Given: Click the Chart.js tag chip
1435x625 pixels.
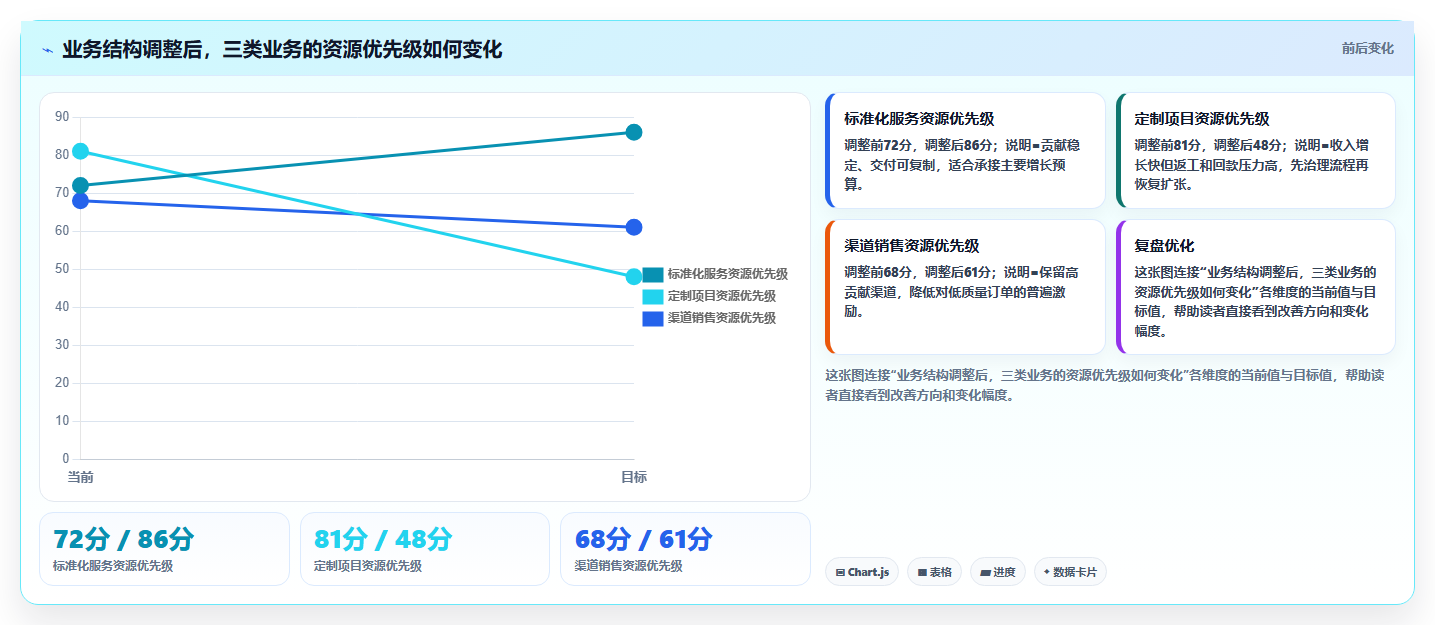Looking at the screenshot, I should 862,572.
